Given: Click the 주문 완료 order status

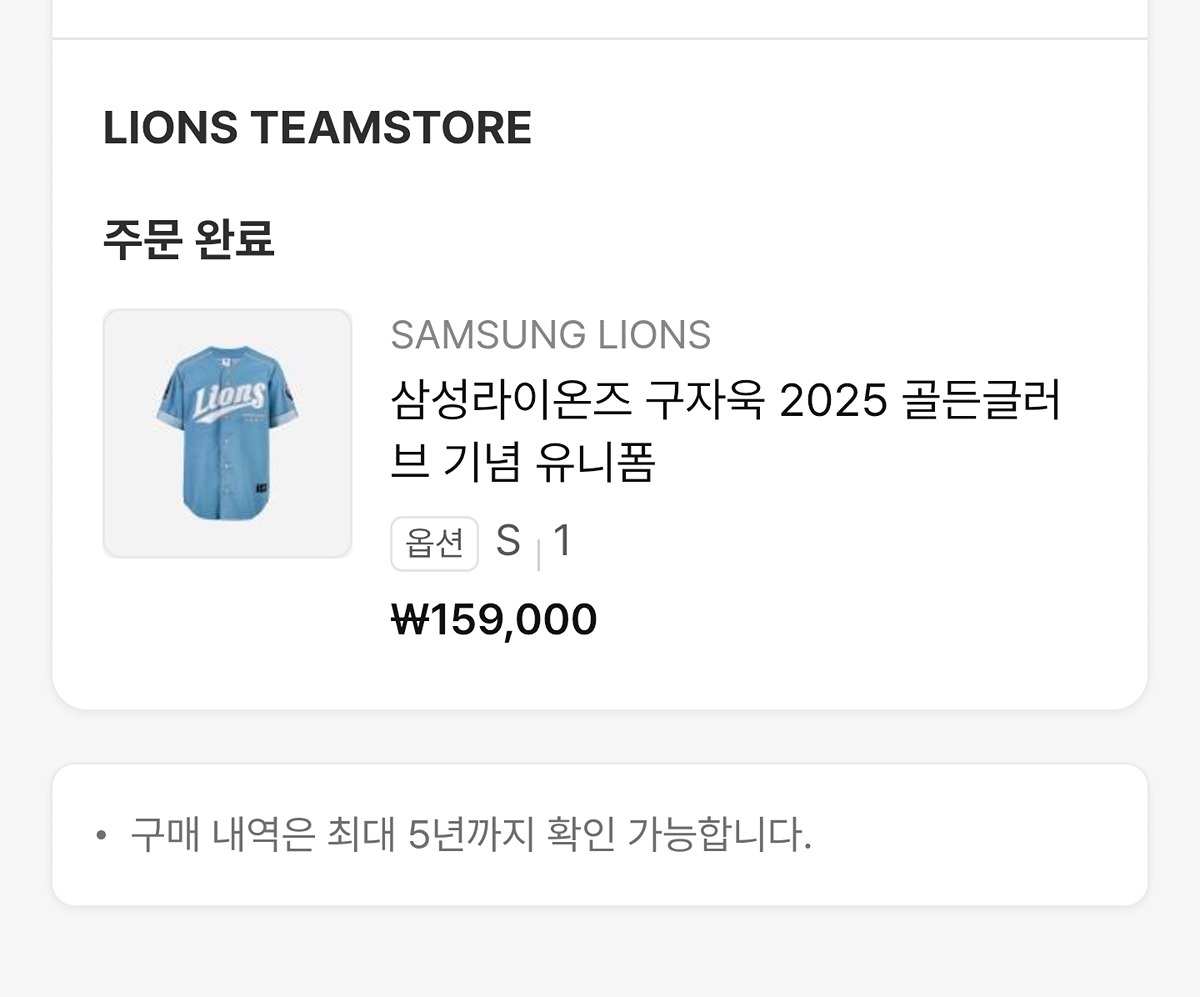Looking at the screenshot, I should pyautogui.click(x=188, y=239).
